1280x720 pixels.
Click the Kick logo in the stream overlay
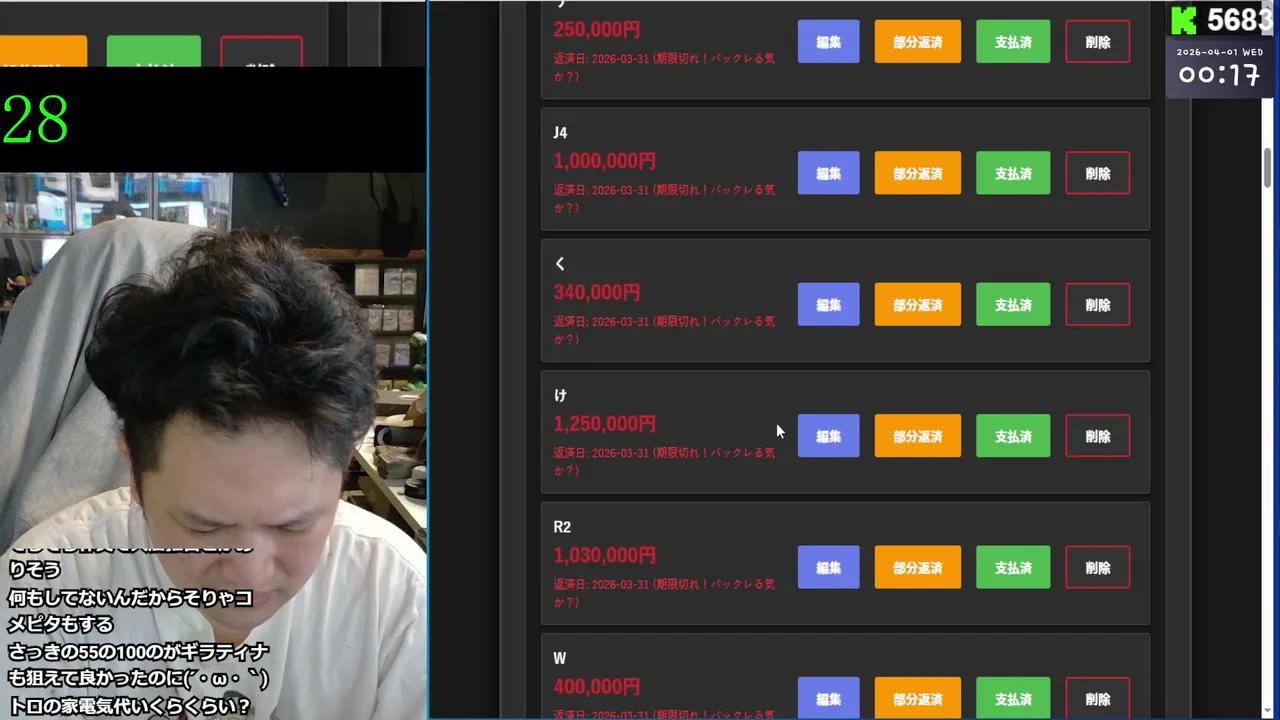[x=1184, y=20]
